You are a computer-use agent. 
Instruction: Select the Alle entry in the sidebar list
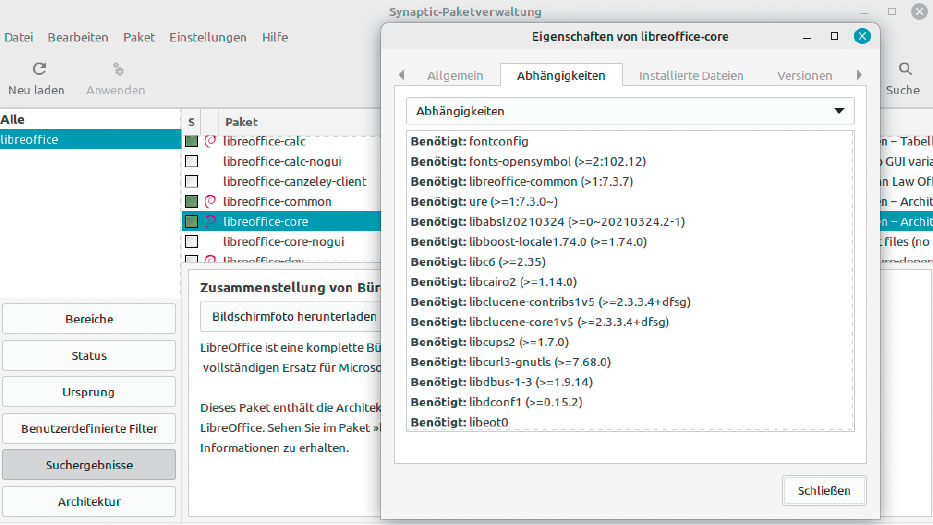(x=90, y=119)
